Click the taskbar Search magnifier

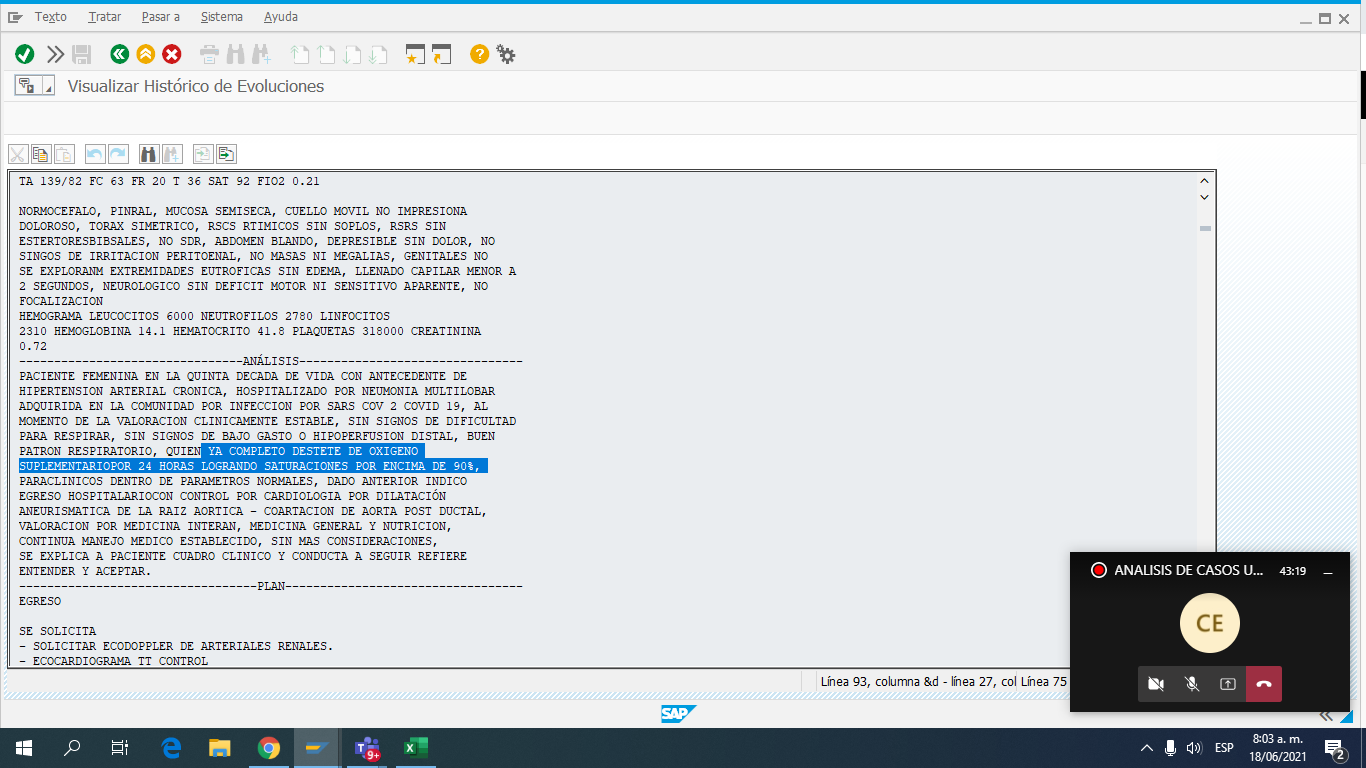click(72, 747)
